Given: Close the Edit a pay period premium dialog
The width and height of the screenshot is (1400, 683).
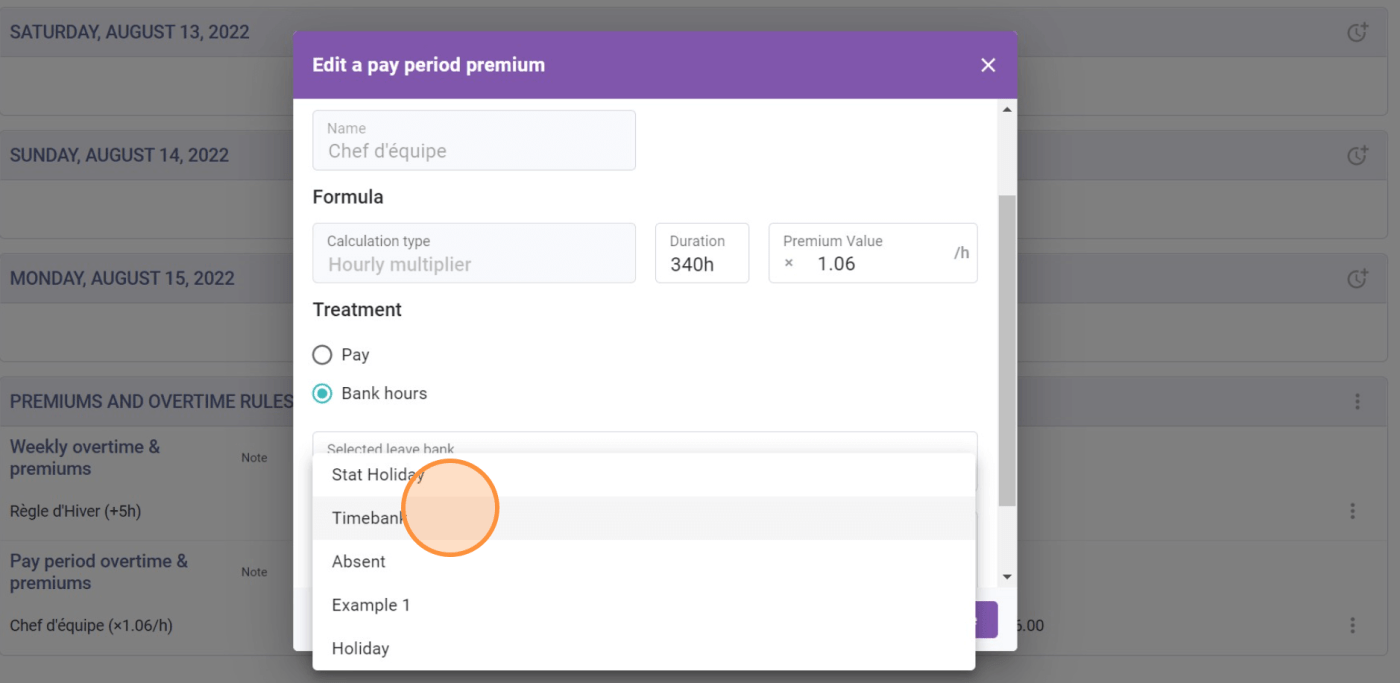Looking at the screenshot, I should 988,64.
